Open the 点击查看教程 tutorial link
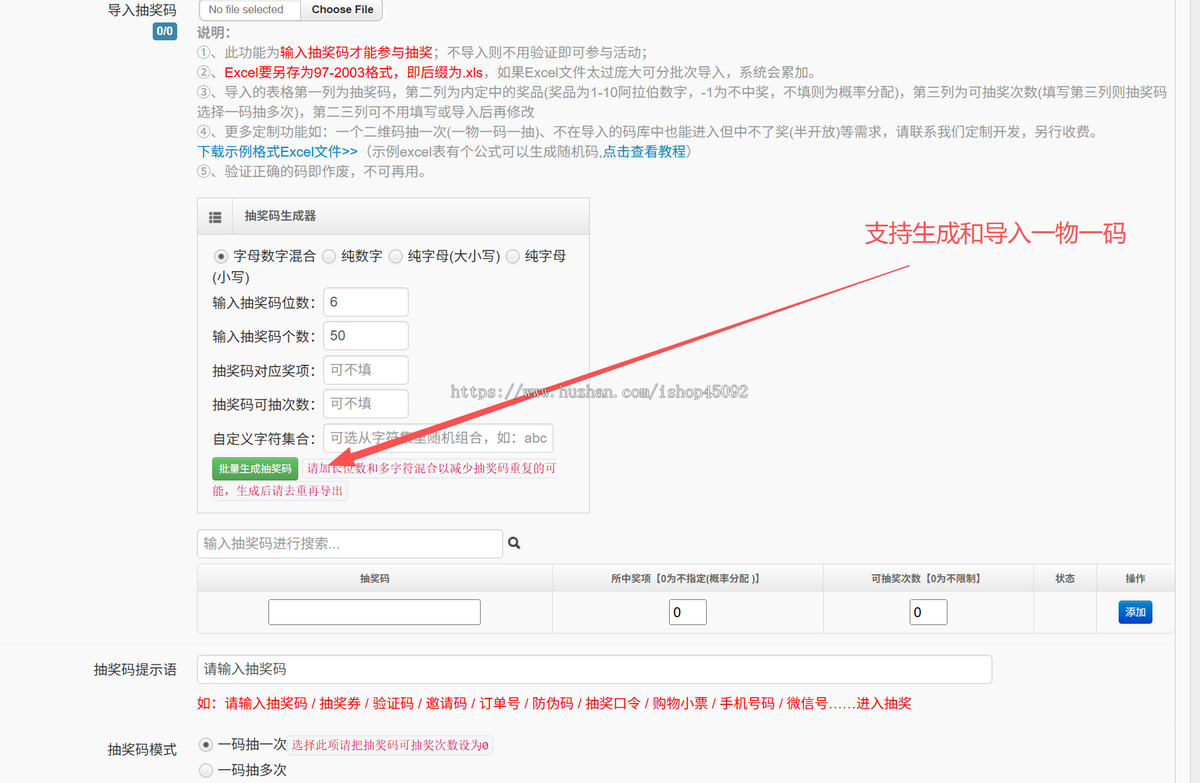 644,151
